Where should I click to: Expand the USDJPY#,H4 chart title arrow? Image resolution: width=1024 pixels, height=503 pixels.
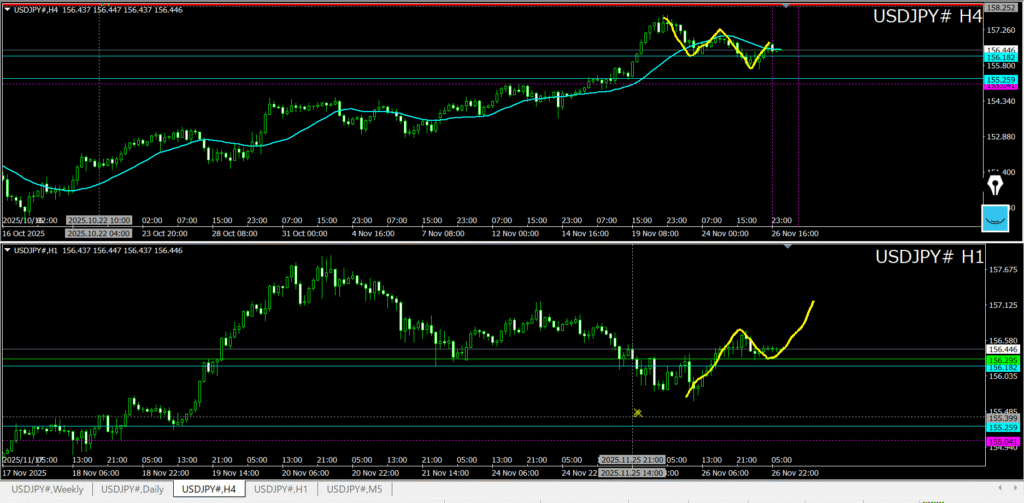click(5, 10)
